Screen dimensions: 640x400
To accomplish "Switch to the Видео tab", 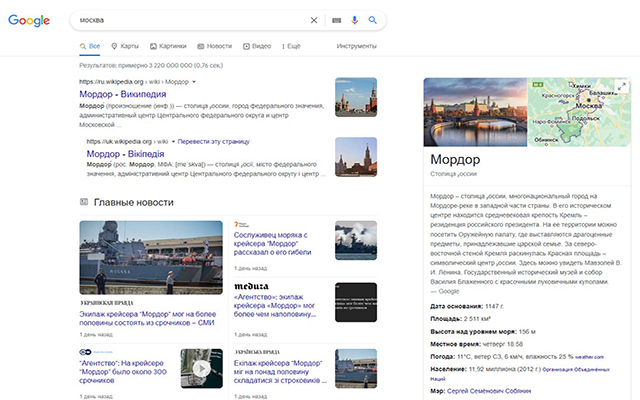I will [257, 46].
